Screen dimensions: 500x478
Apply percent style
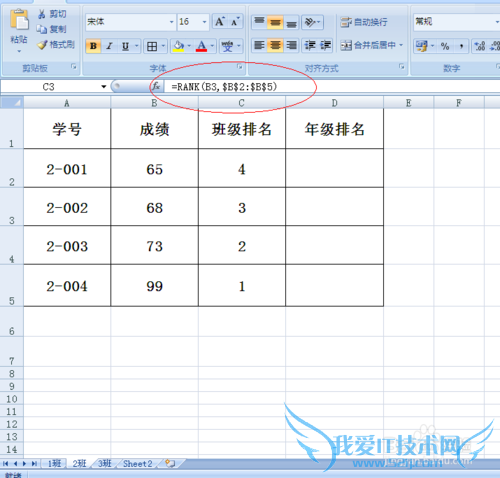tap(445, 46)
